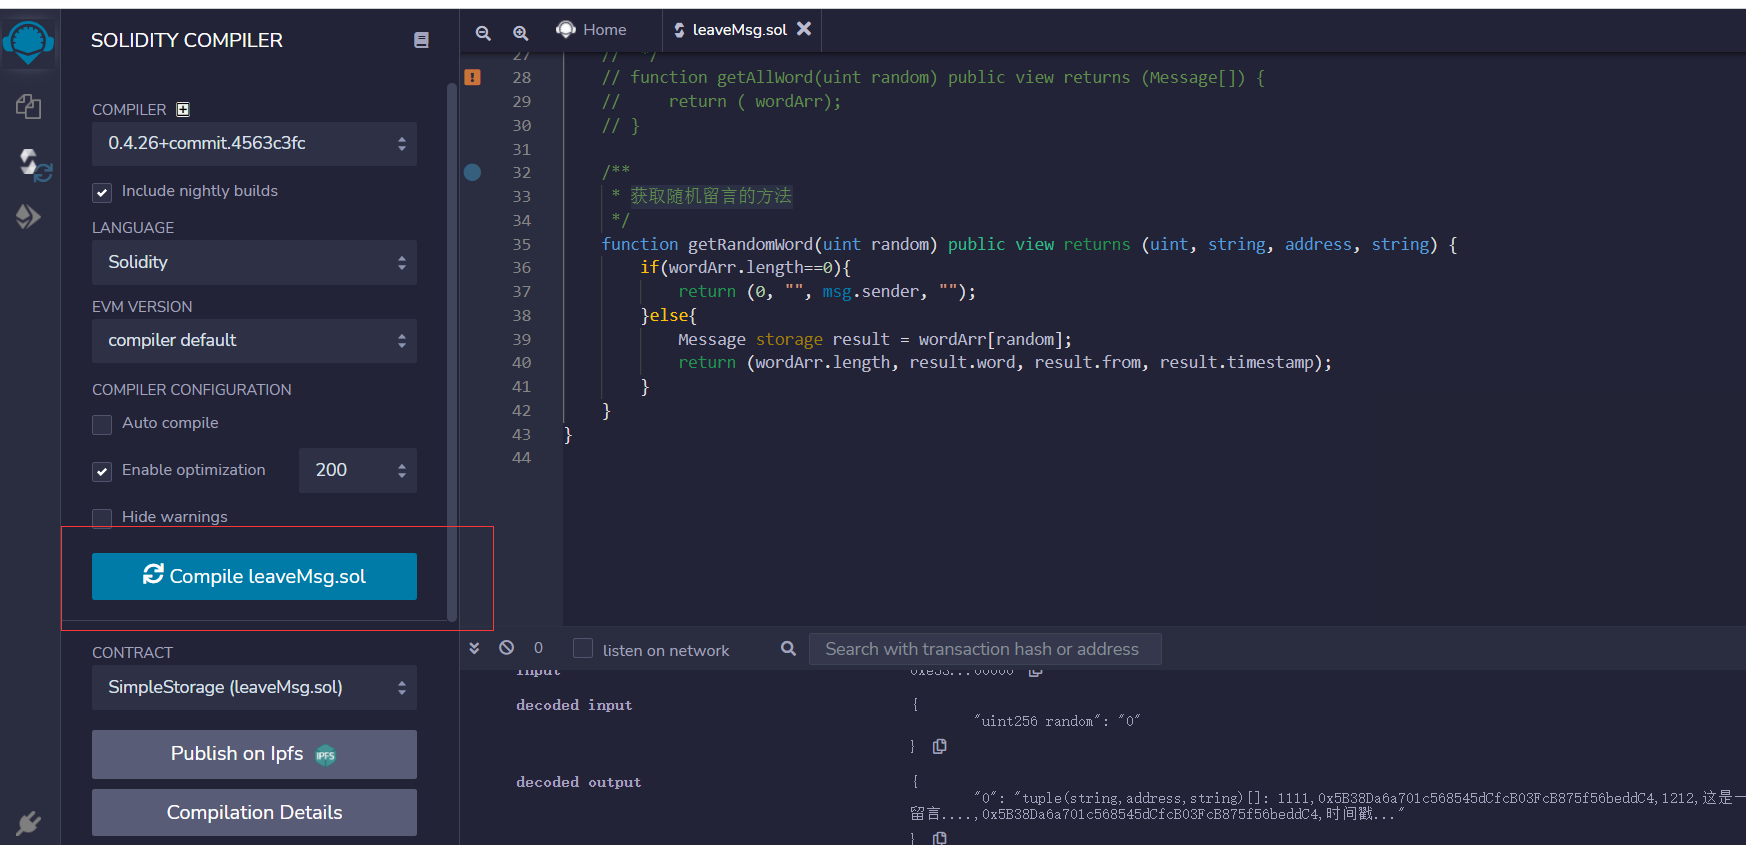Viewport: 1746px width, 845px height.
Task: Click the Remix logo icon
Action: 28,42
